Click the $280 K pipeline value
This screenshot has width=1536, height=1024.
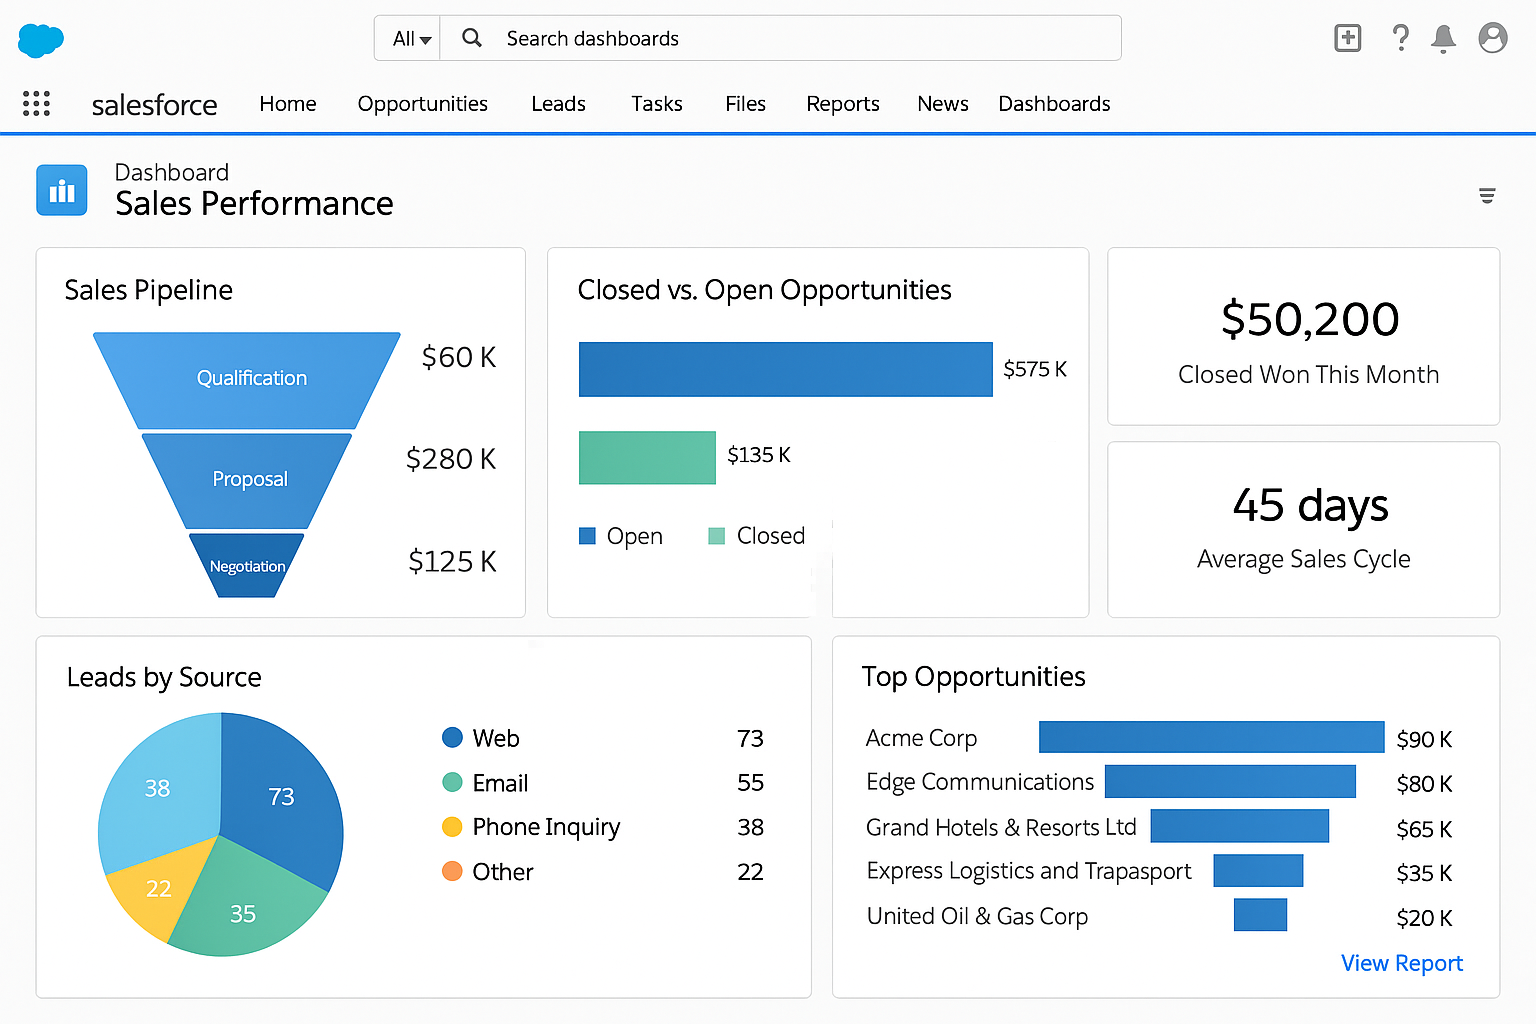(451, 459)
